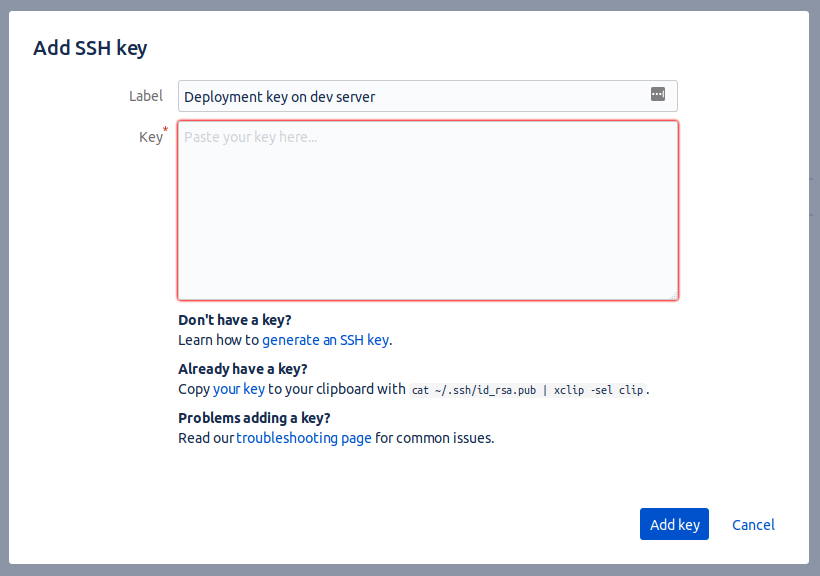Screen dimensions: 820x576
Task: Click the red-outlined Key textarea
Action: (x=427, y=210)
